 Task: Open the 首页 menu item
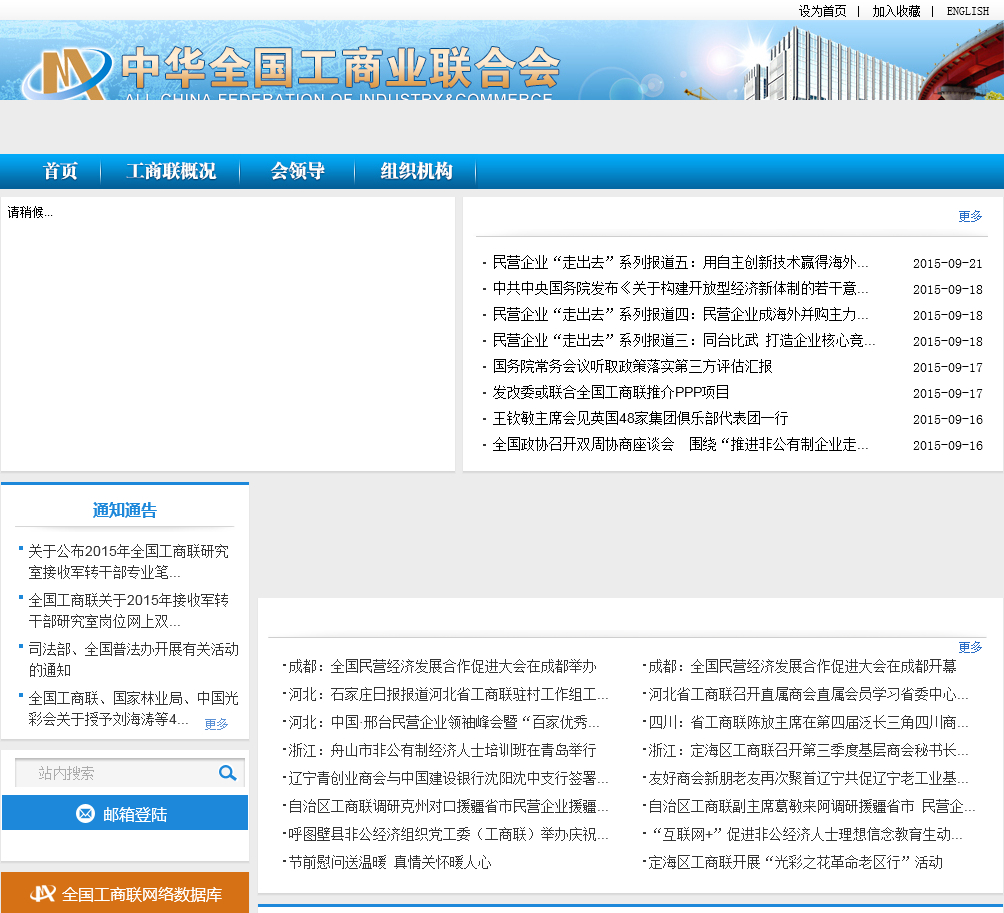coord(60,171)
